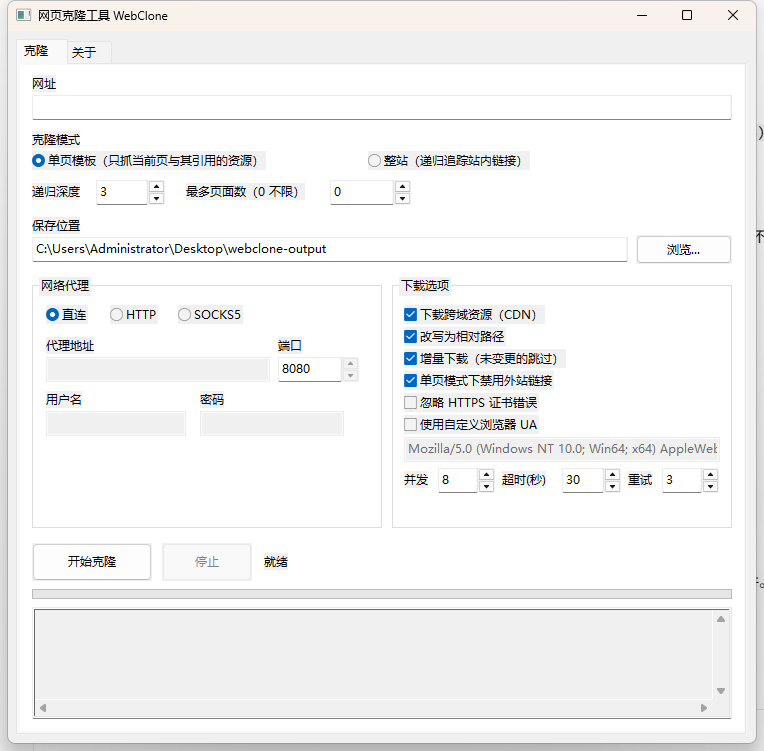The height and width of the screenshot is (751, 764).
Task: Open the 浏览... folder browser
Action: [x=684, y=250]
